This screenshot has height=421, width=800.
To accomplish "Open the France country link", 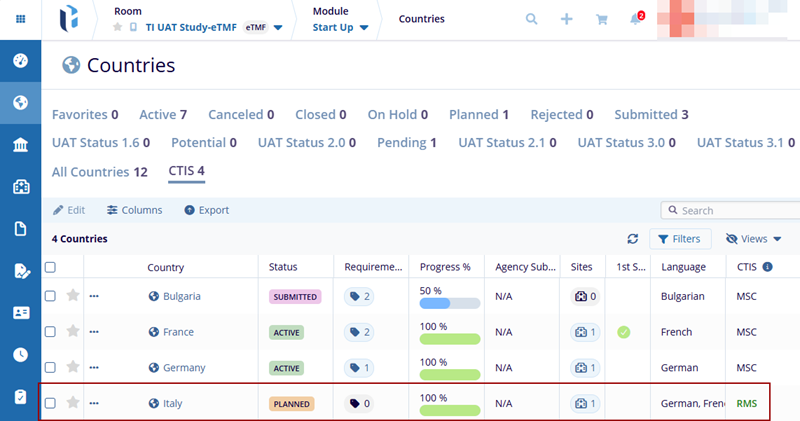I will [x=178, y=332].
